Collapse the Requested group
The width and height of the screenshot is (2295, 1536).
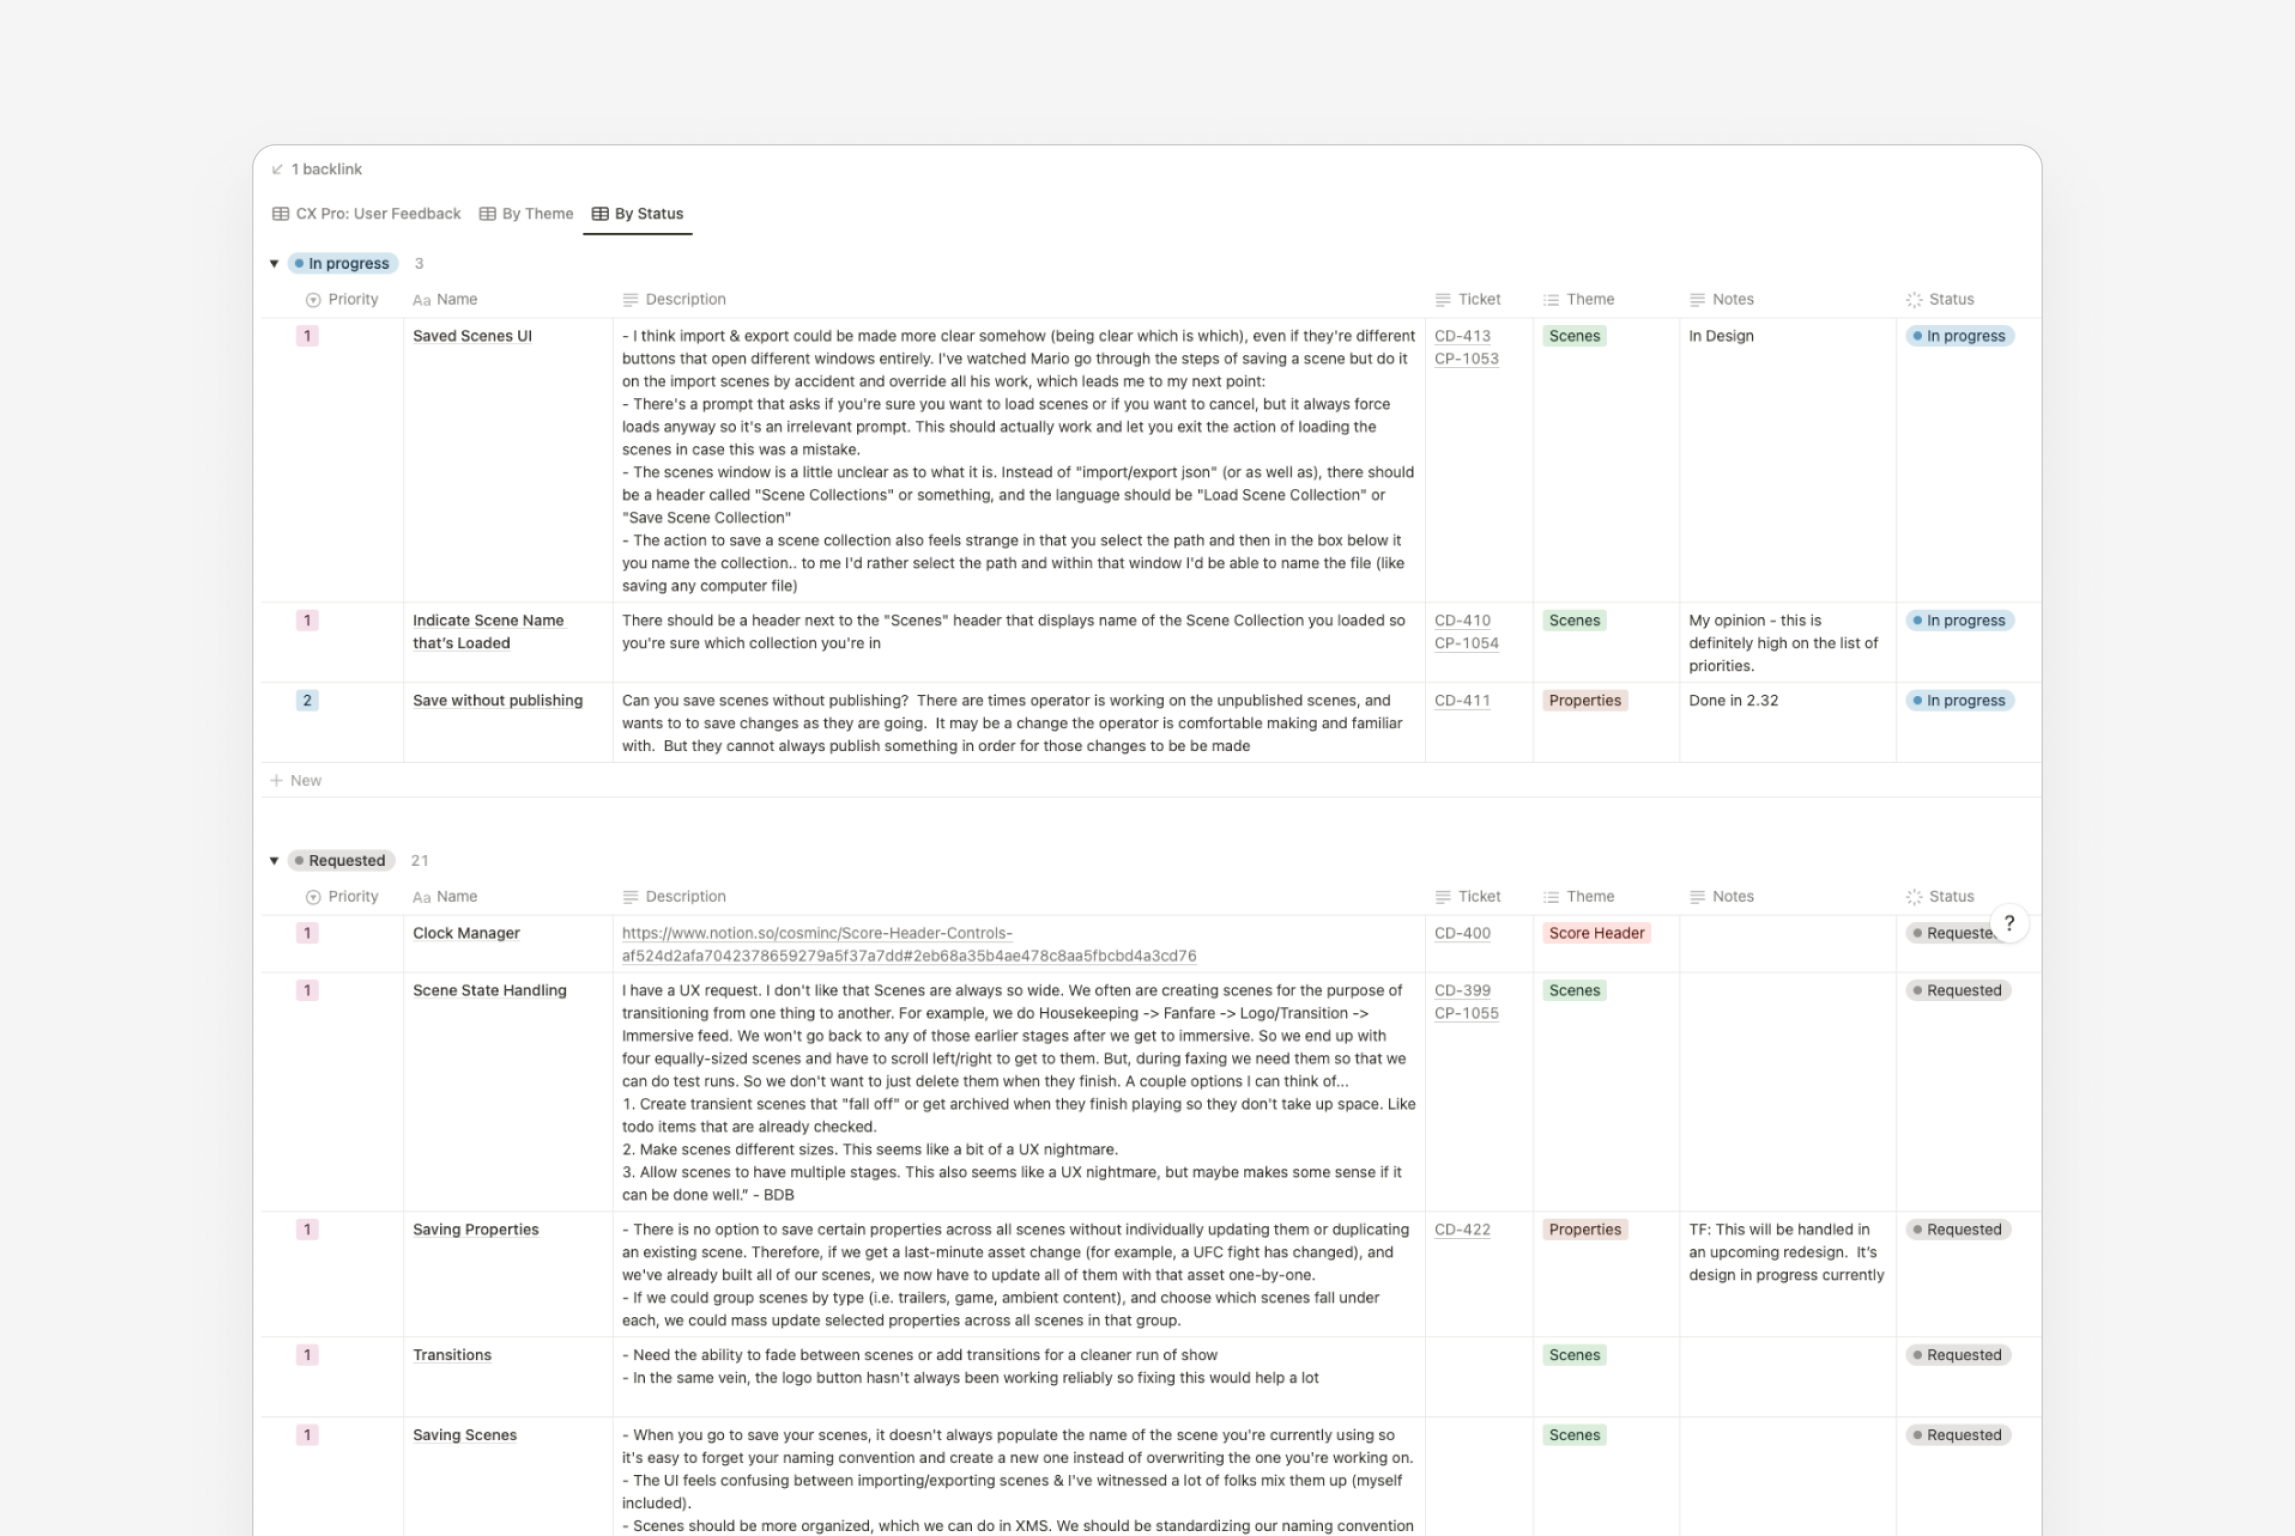(274, 861)
